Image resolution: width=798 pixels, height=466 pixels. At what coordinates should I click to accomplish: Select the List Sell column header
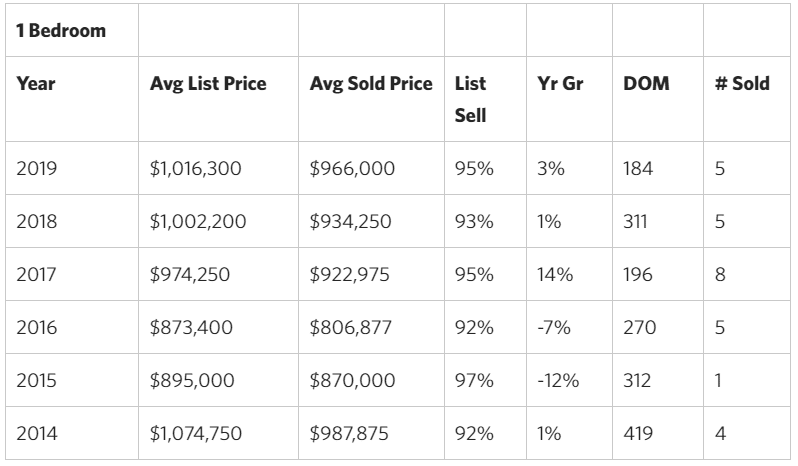click(x=470, y=99)
